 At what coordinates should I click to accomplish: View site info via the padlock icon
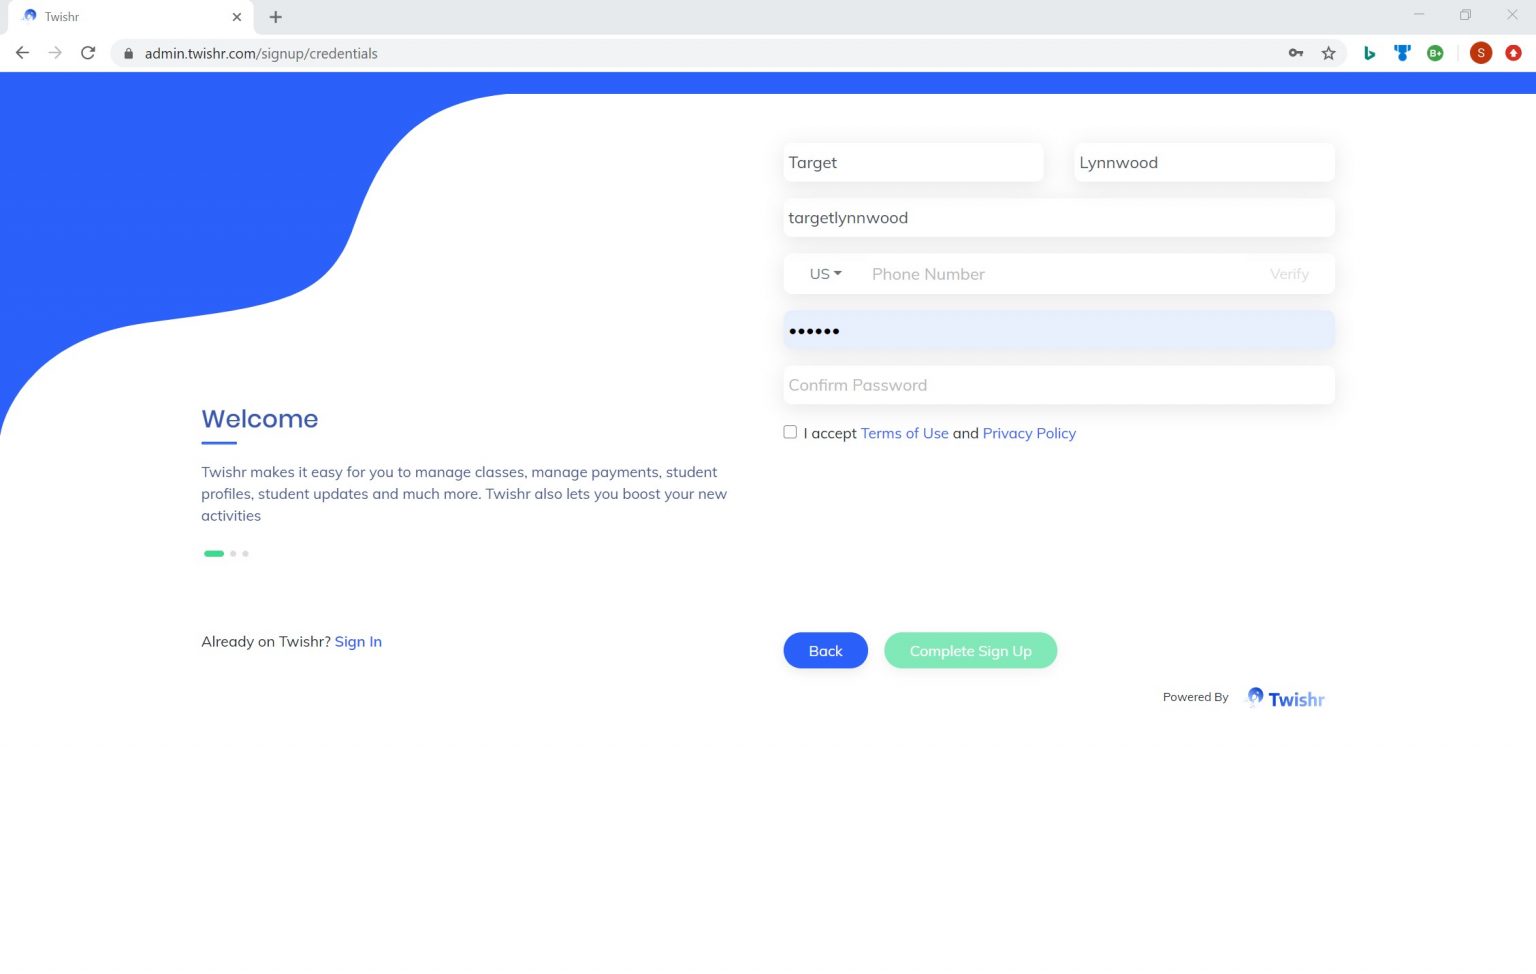[128, 53]
